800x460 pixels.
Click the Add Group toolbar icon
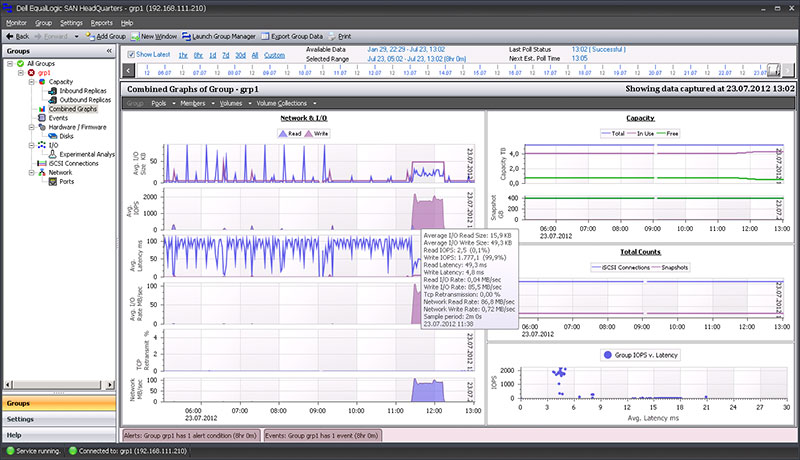click(90, 36)
